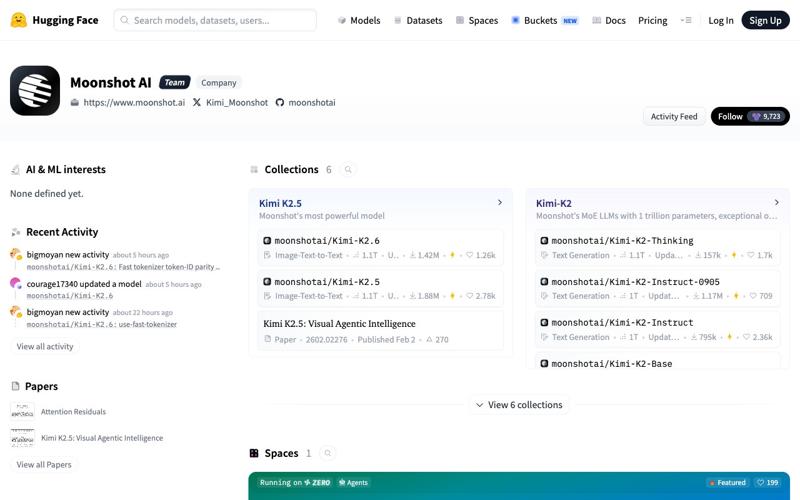800x500 pixels.
Task: Click the like count 1.7k on Kimi-K2-Thinking
Action: 760,255
